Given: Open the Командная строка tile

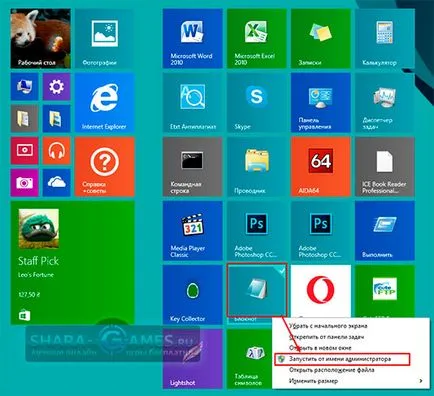Looking at the screenshot, I should 192,167.
